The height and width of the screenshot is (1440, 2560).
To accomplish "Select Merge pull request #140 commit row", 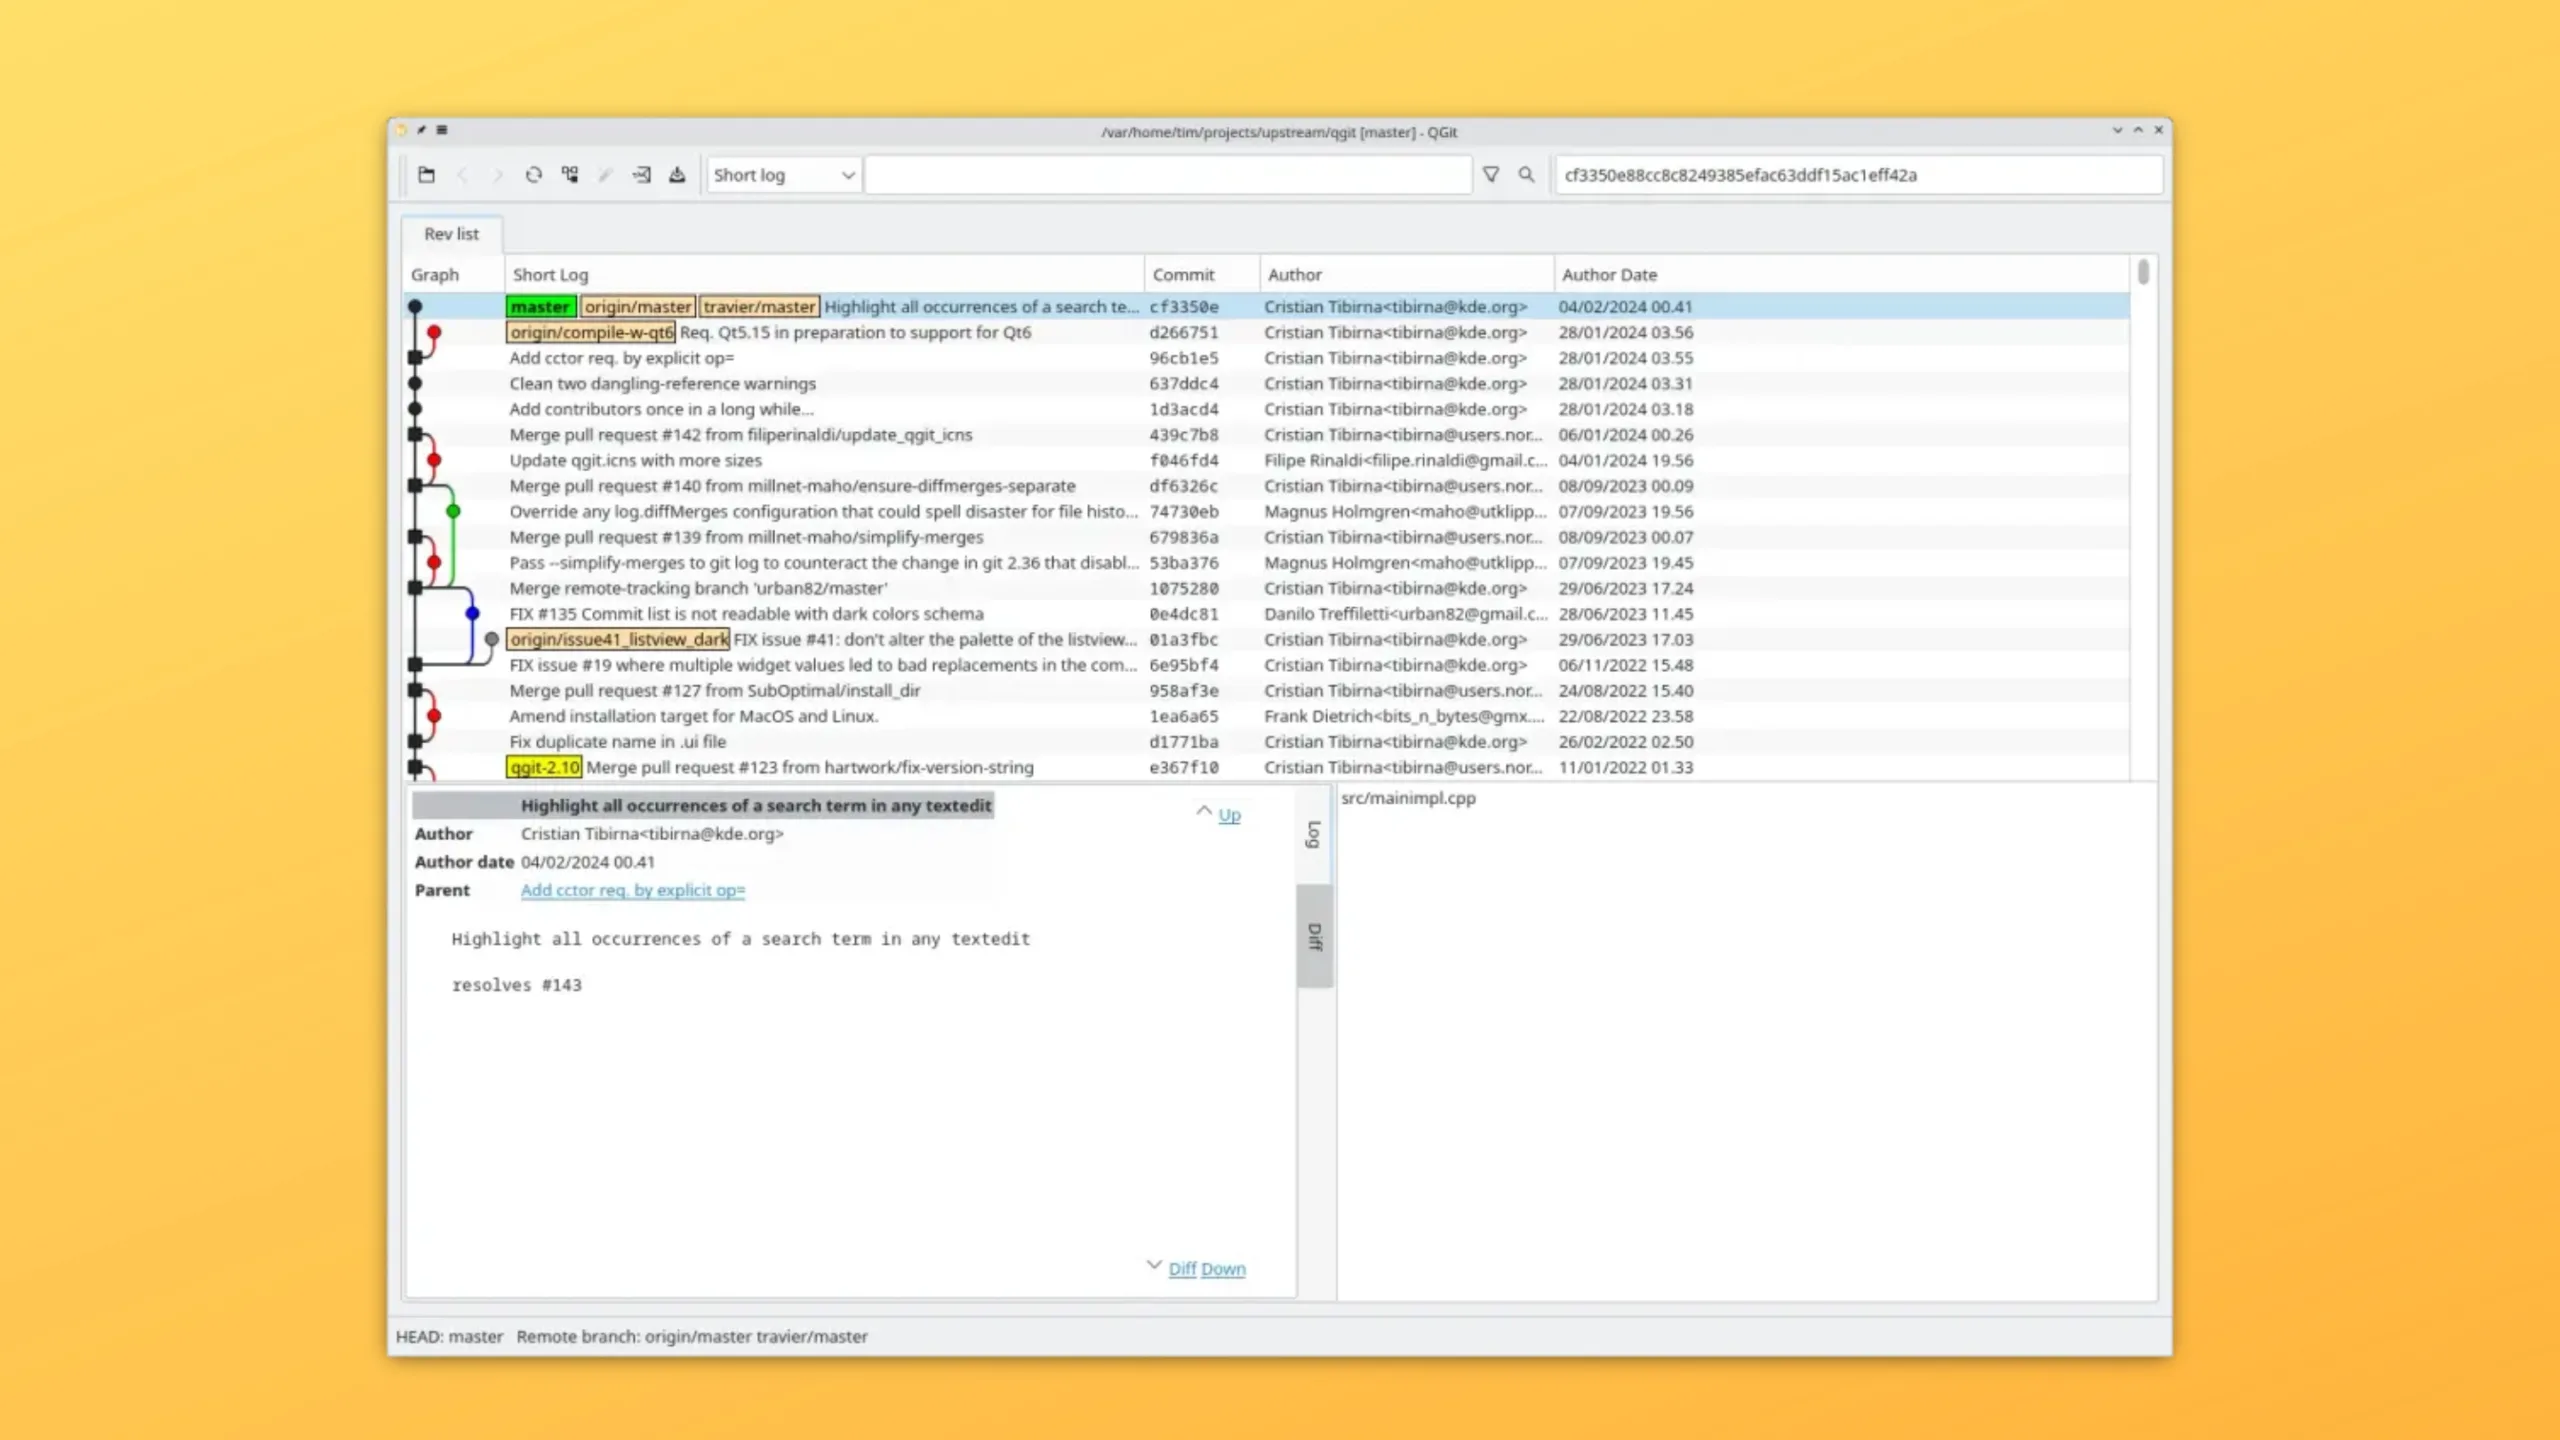I will pos(1266,485).
